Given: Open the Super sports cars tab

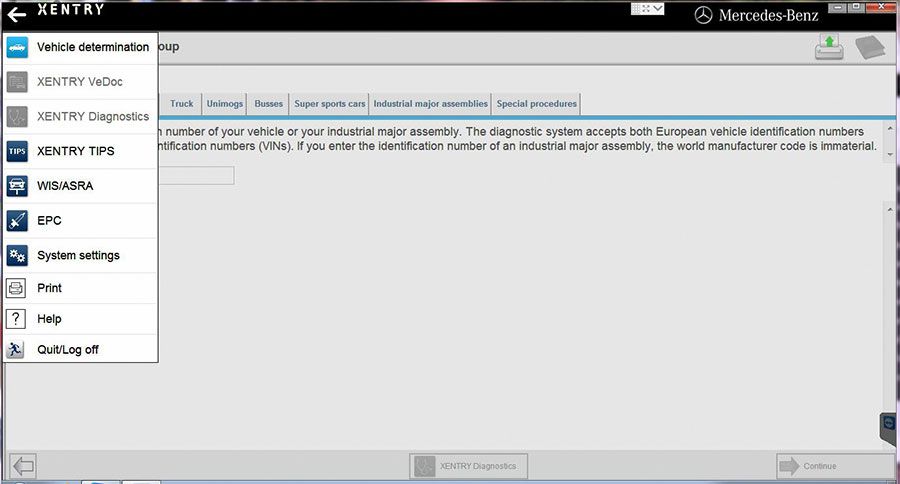Looking at the screenshot, I should 329,104.
